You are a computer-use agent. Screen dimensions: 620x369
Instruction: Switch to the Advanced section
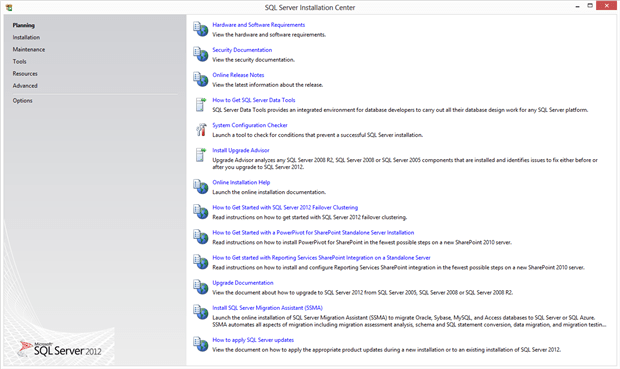pyautogui.click(x=25, y=85)
